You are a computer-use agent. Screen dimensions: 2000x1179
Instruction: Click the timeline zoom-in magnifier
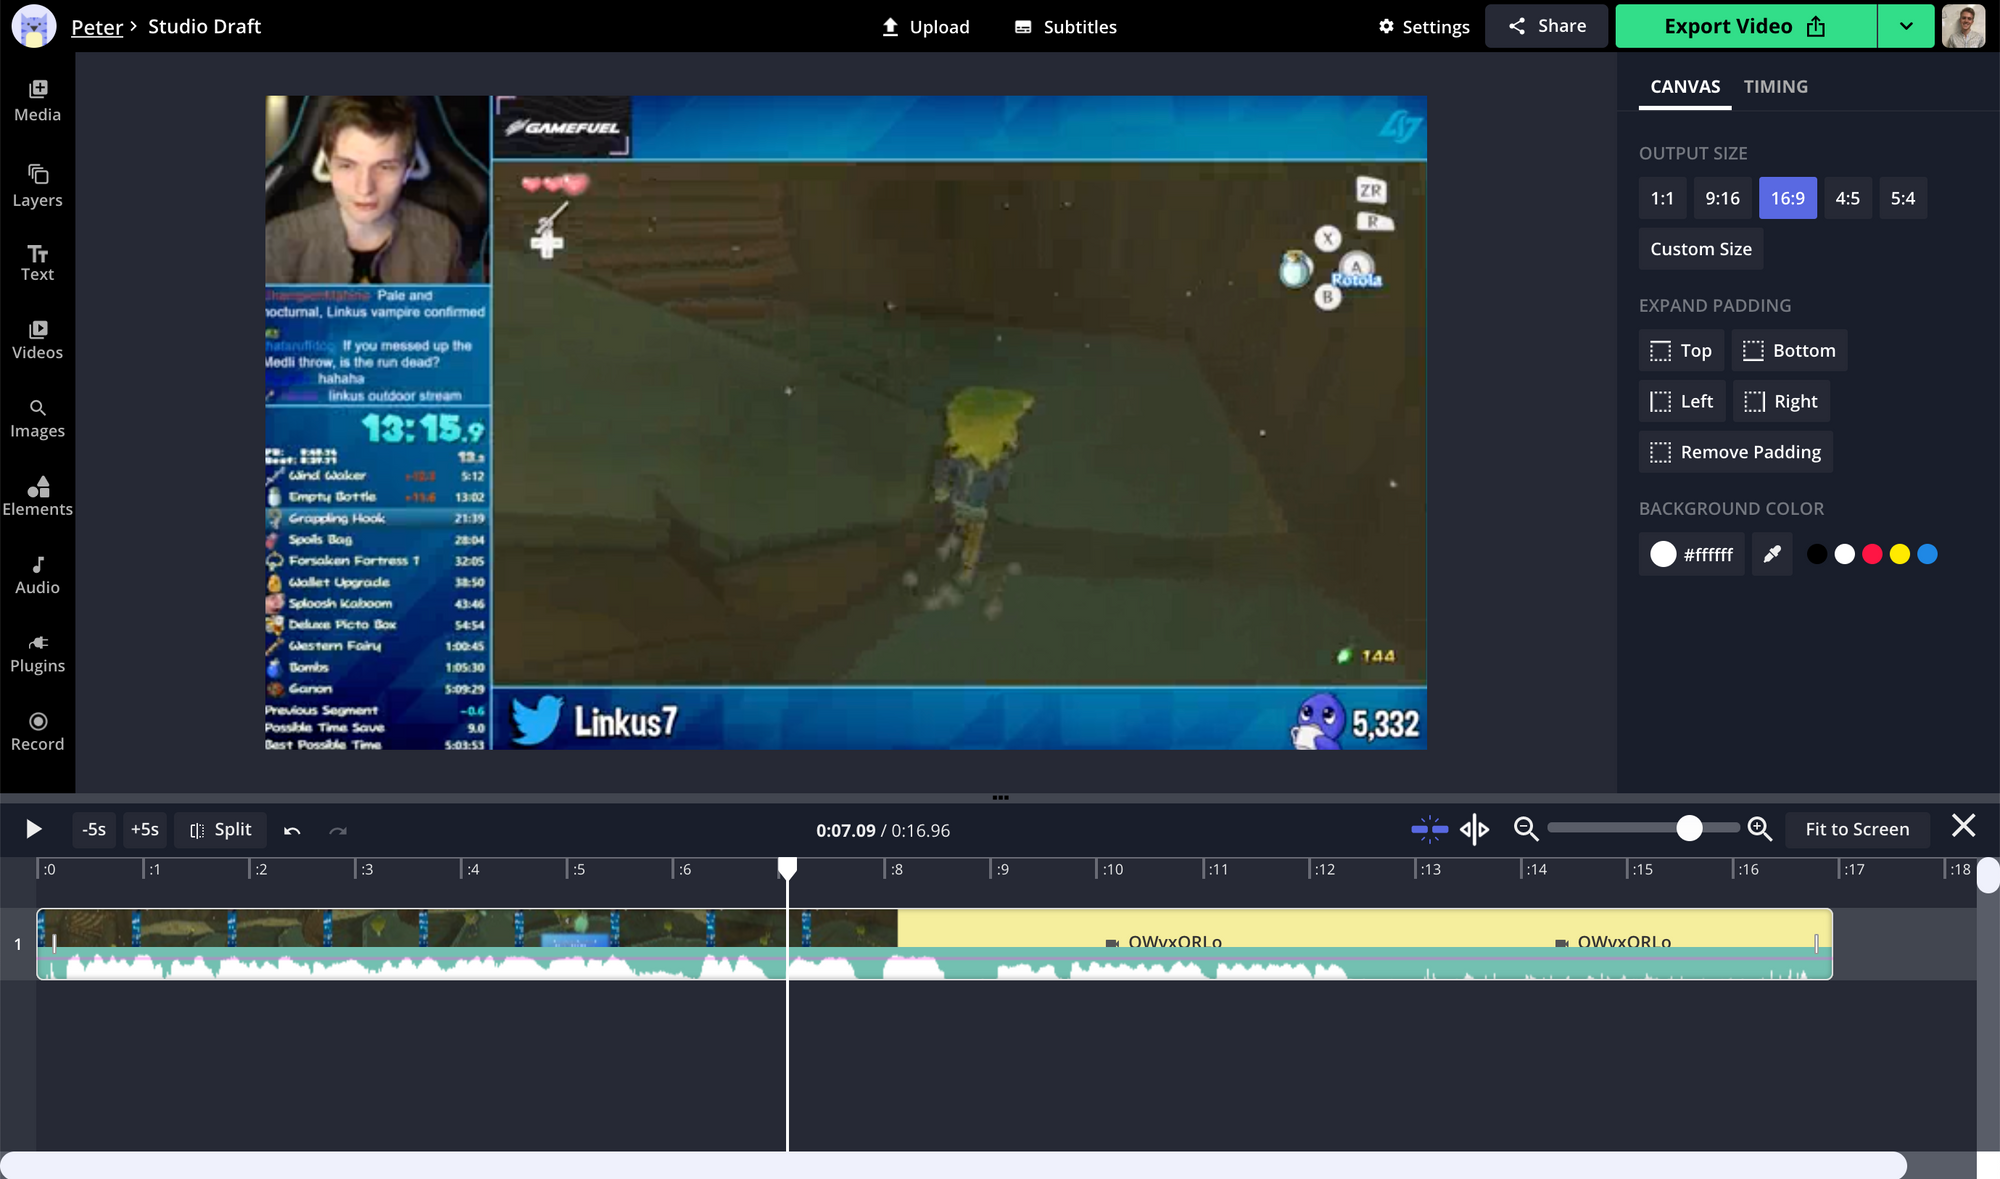coord(1759,829)
